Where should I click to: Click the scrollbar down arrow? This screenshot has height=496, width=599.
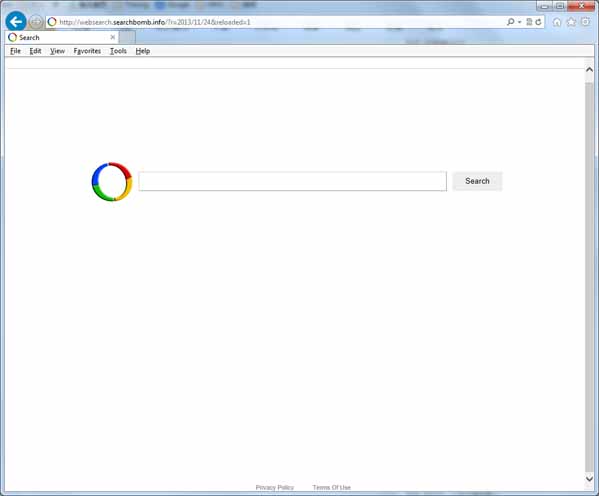pyautogui.click(x=589, y=478)
